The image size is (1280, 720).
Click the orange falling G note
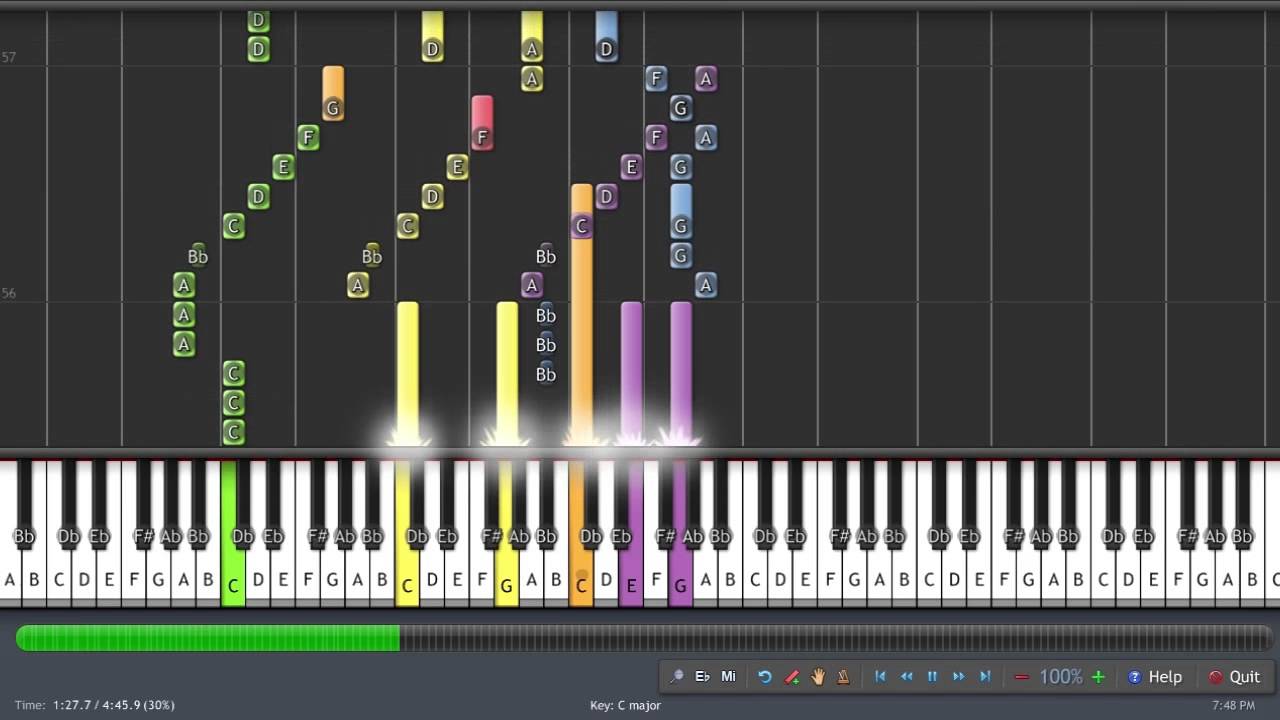(x=333, y=94)
